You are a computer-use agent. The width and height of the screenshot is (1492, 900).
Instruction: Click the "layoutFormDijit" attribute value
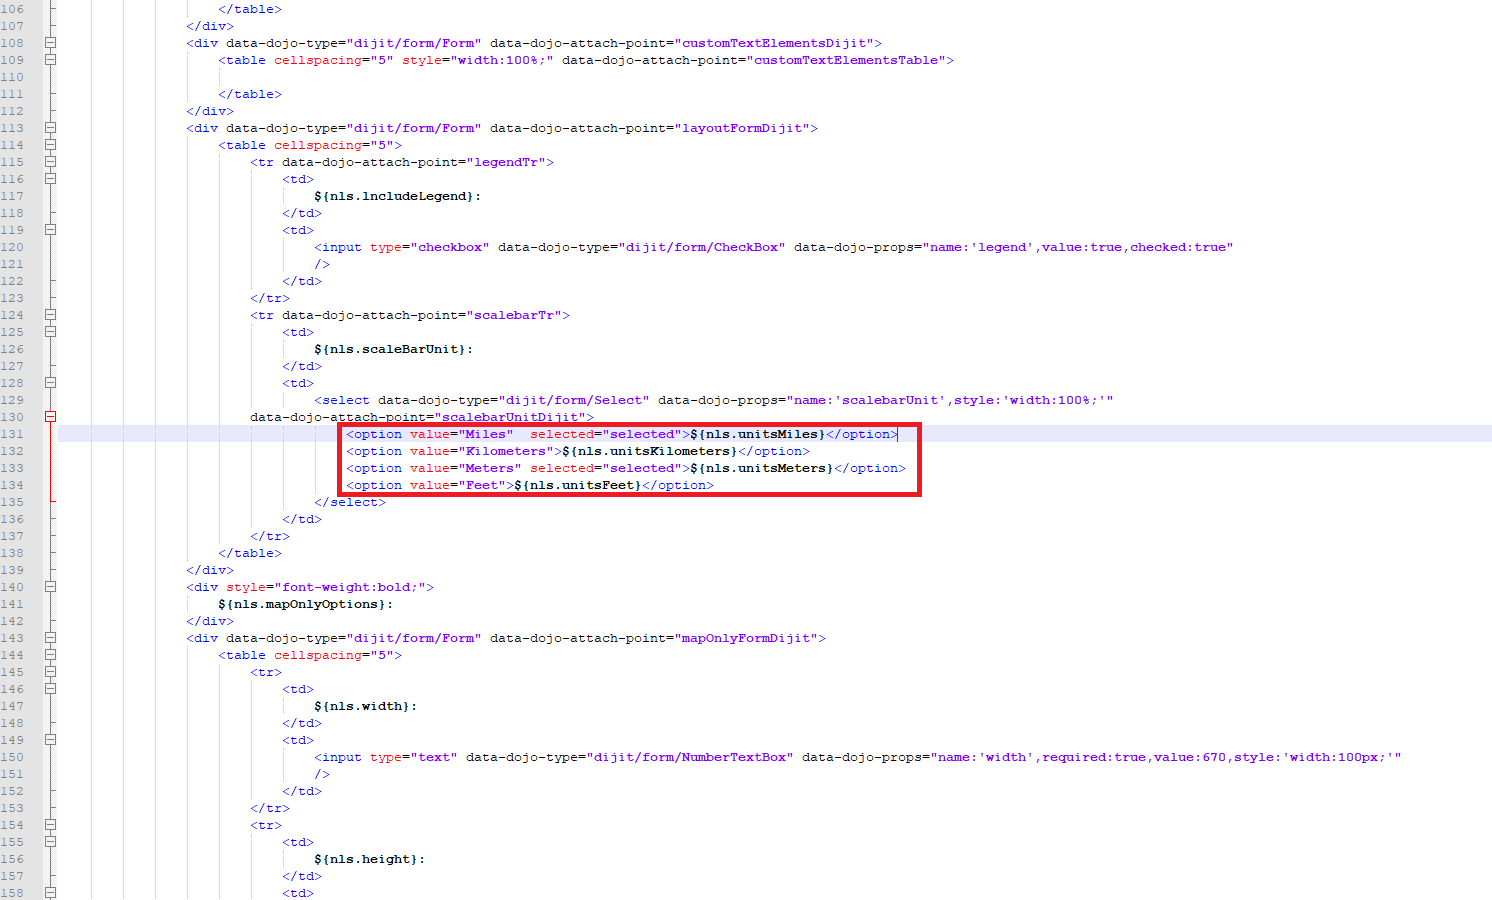[x=742, y=128]
